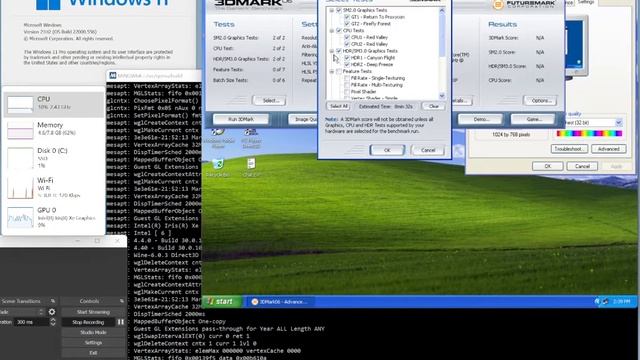Cancel the Select Tests dialog
The height and width of the screenshot is (360, 640).
428,150
